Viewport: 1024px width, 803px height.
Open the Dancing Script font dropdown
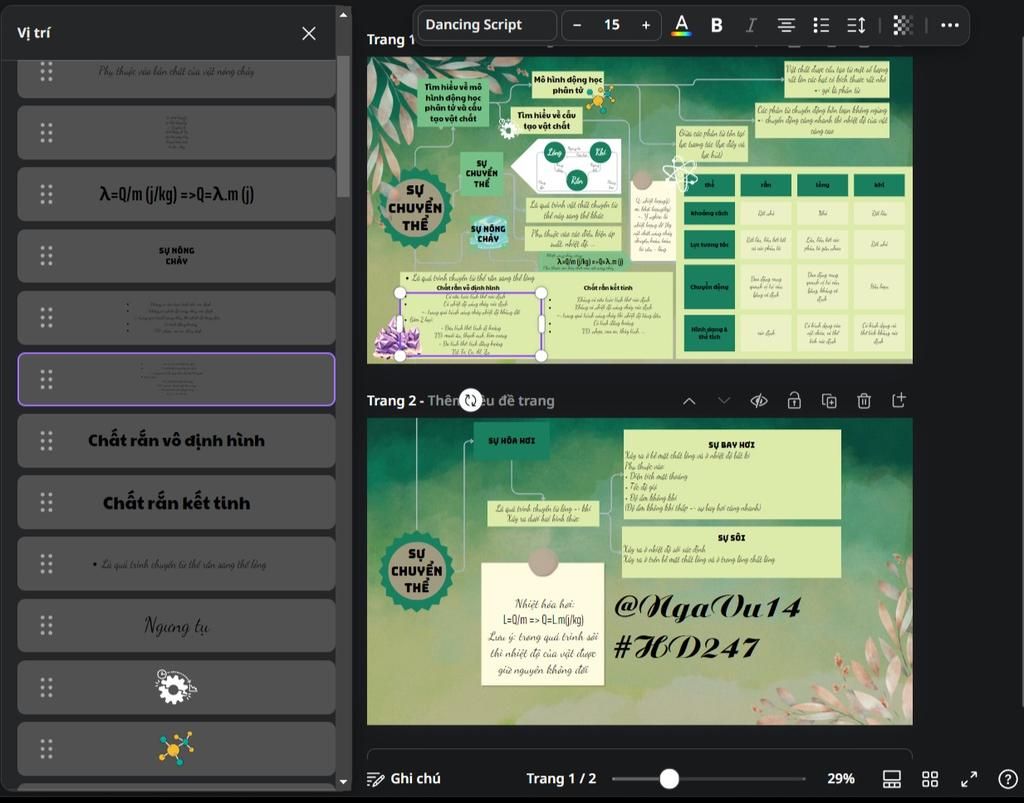[x=486, y=25]
